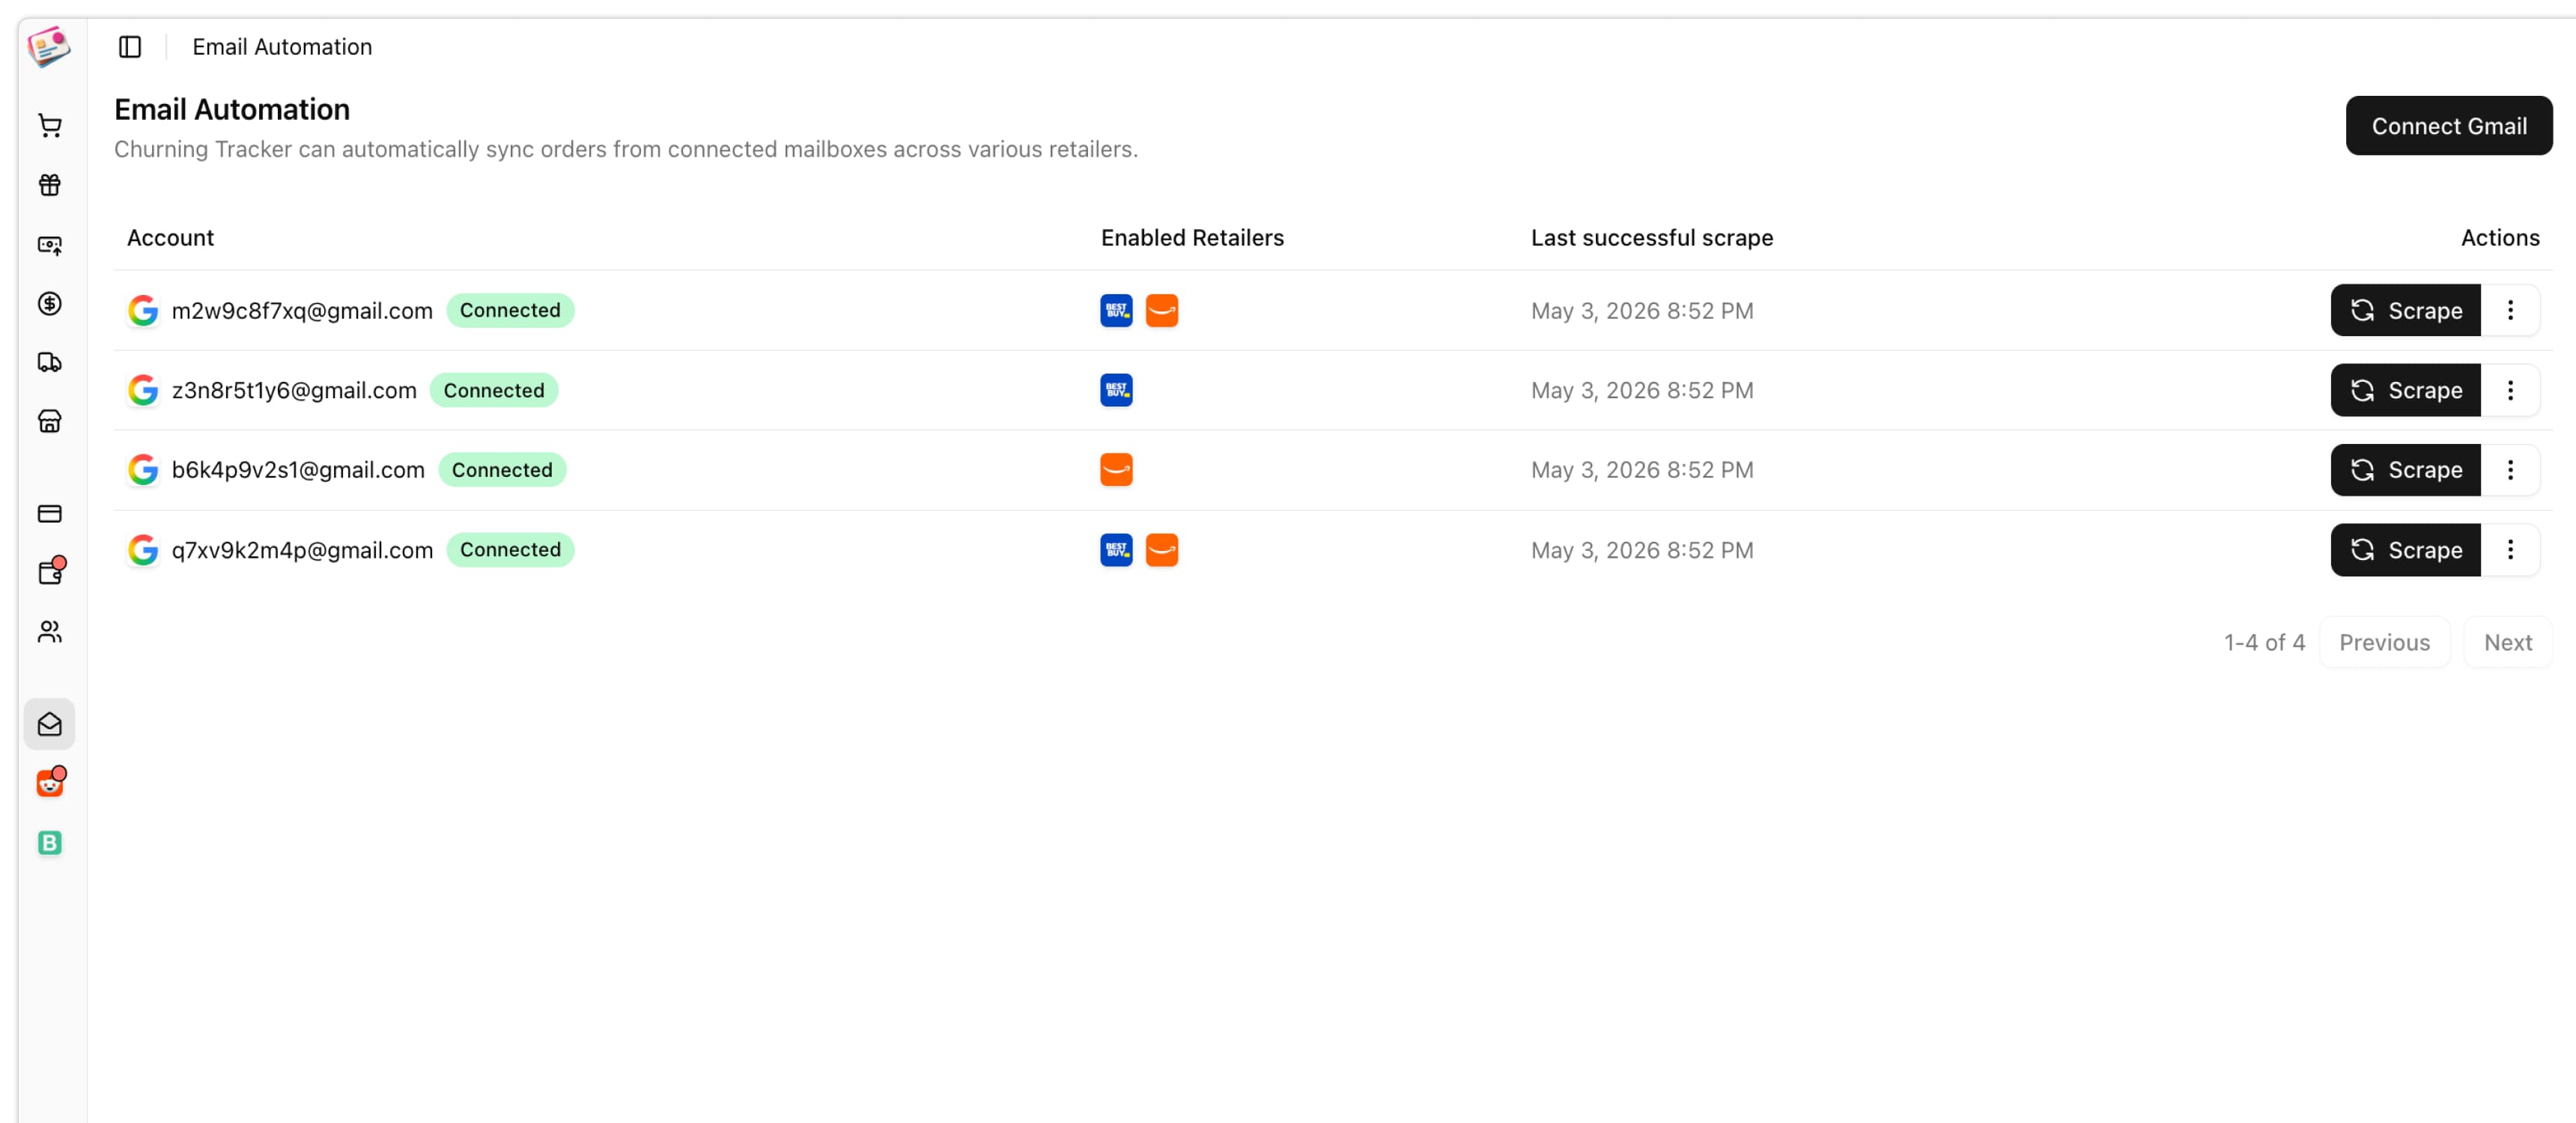This screenshot has height=1123, width=2576.
Task: Click the Connected badge for b6k4p9v2s1
Action: pos(502,470)
